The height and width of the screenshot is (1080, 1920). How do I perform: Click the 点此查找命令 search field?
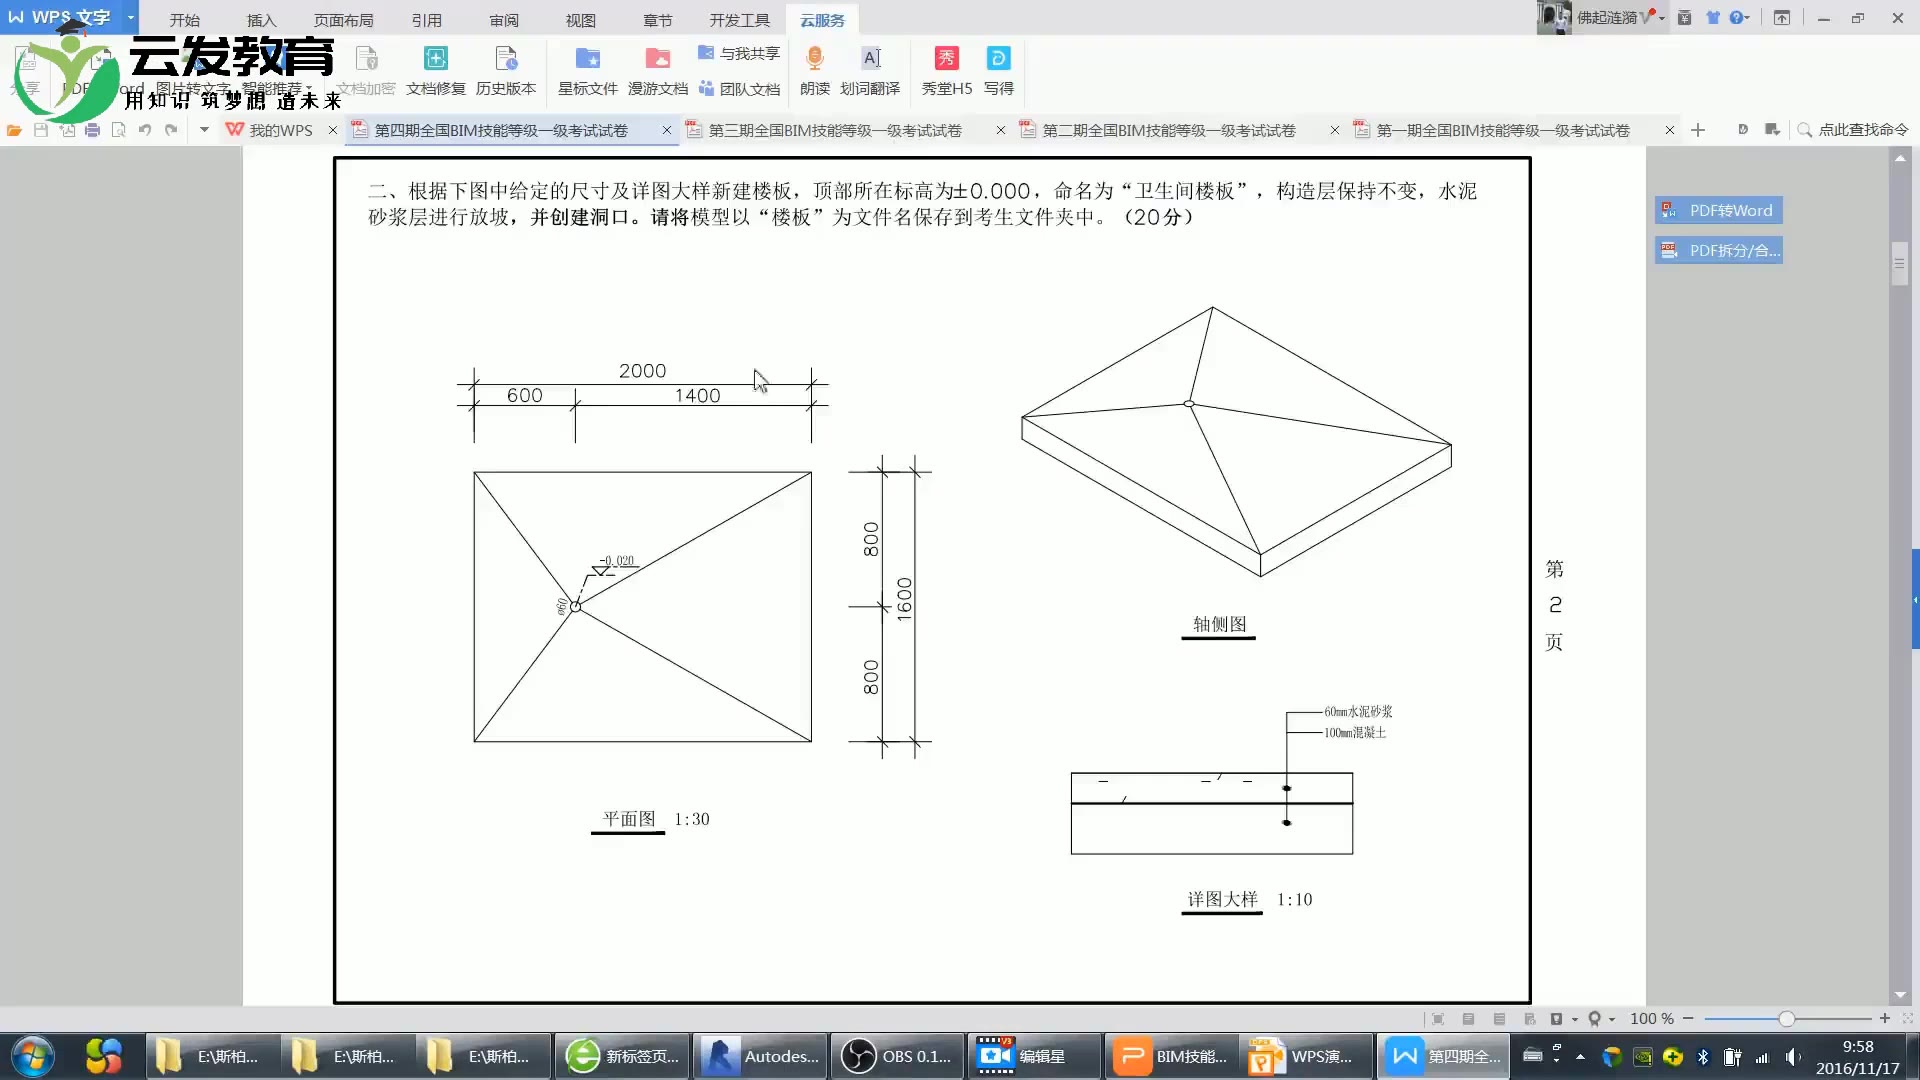click(1855, 130)
